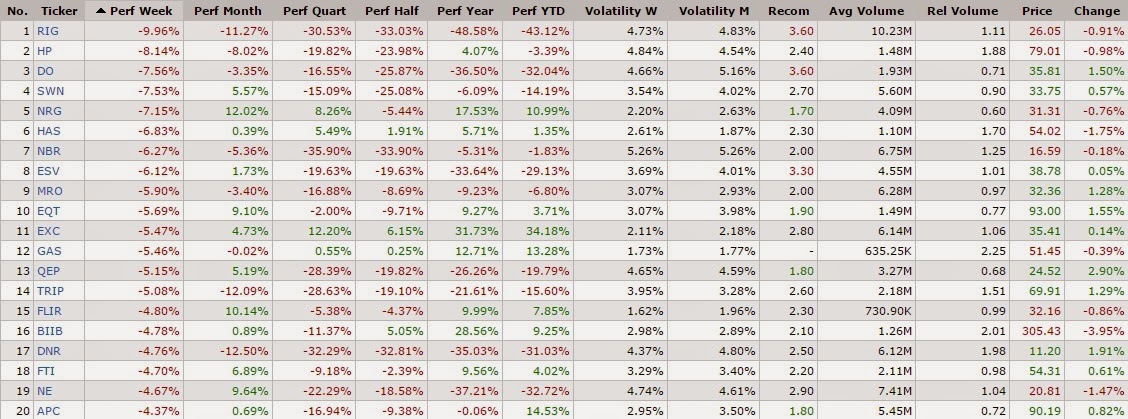Open the RIG ticker link
The height and width of the screenshot is (419, 1128).
(47, 31)
